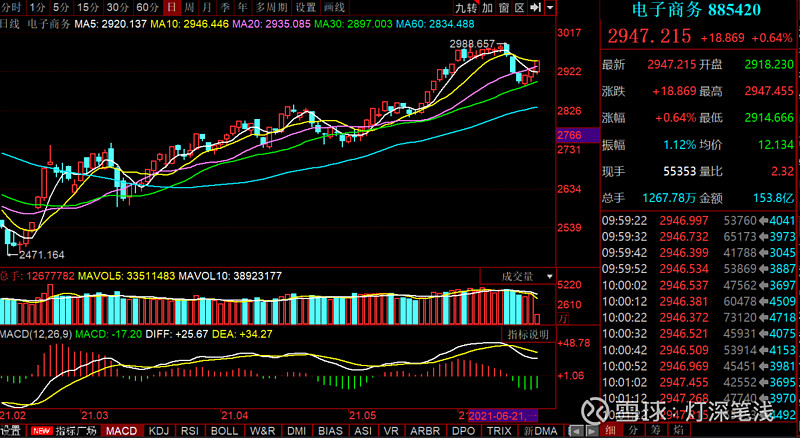Viewport: 800px width, 438px height.
Task: Select the BIAS indicator tab
Action: (x=330, y=431)
